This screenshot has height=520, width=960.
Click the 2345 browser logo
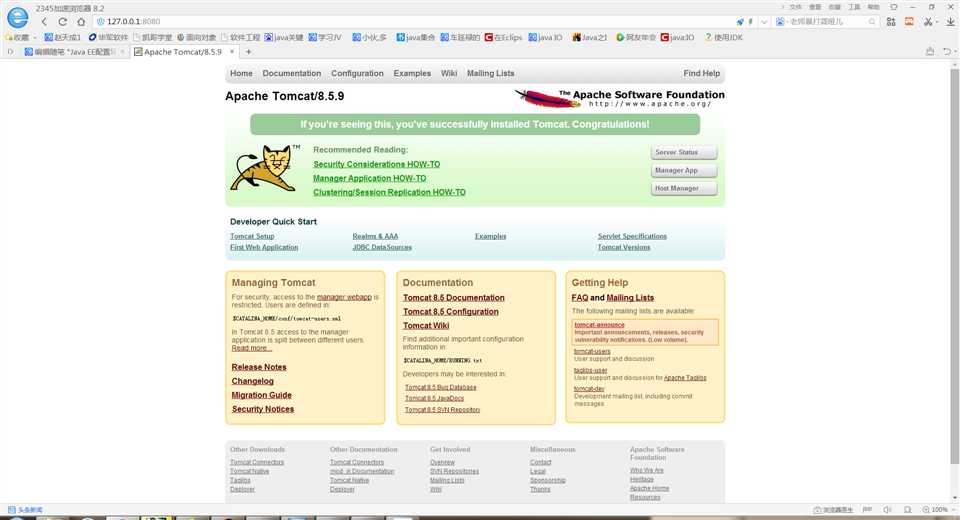pos(18,17)
